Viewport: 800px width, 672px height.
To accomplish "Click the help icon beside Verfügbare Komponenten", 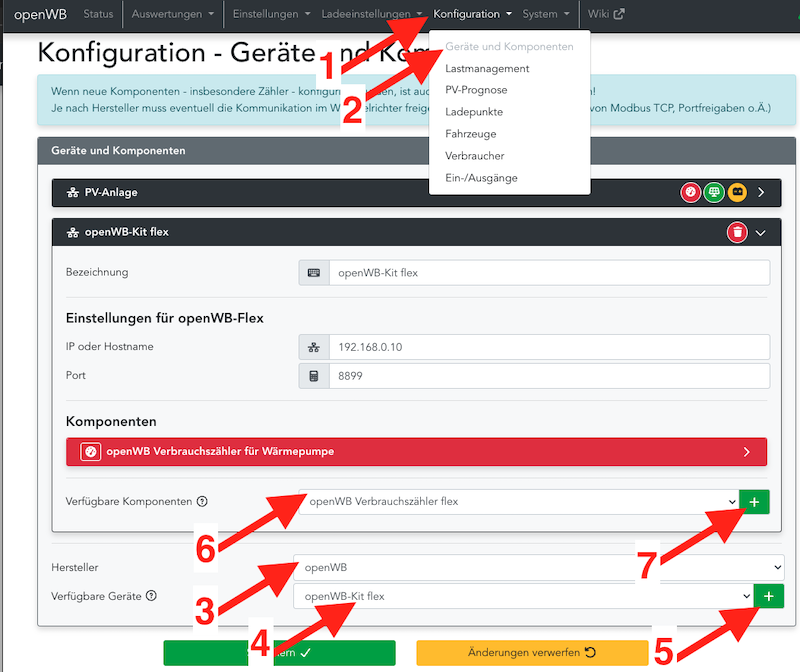I will (x=202, y=501).
